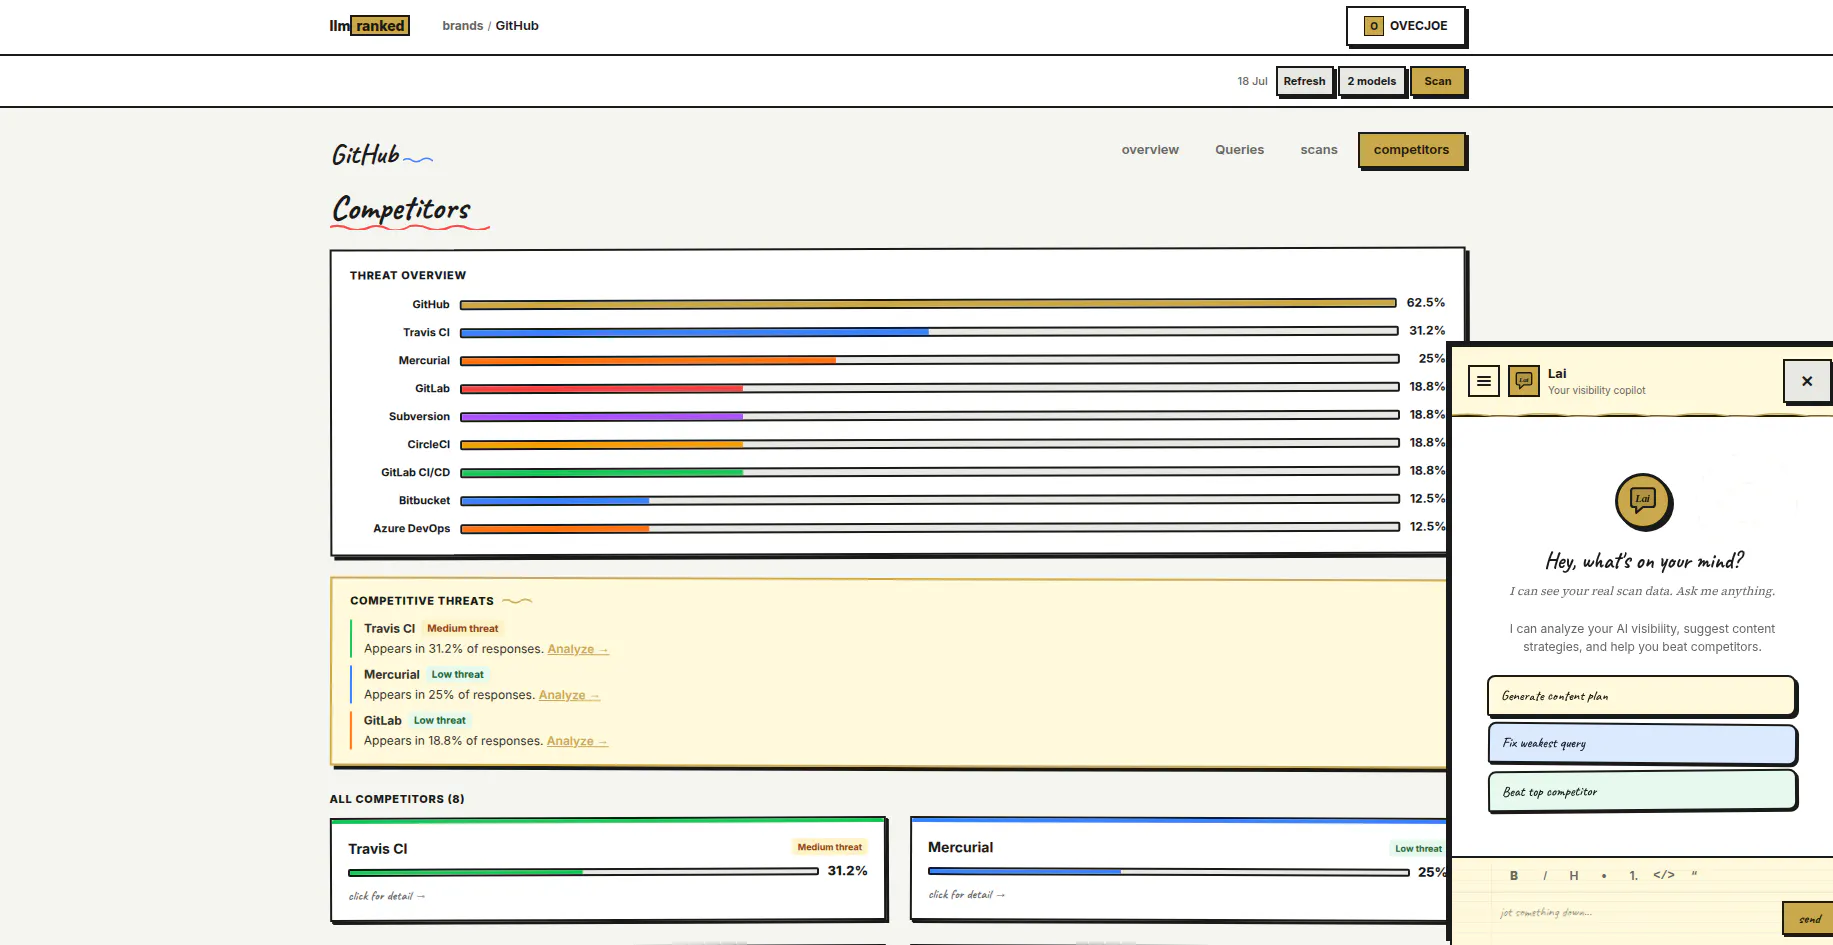Open the Lai chat menu hamburger icon
The height and width of the screenshot is (945, 1833).
click(1484, 381)
